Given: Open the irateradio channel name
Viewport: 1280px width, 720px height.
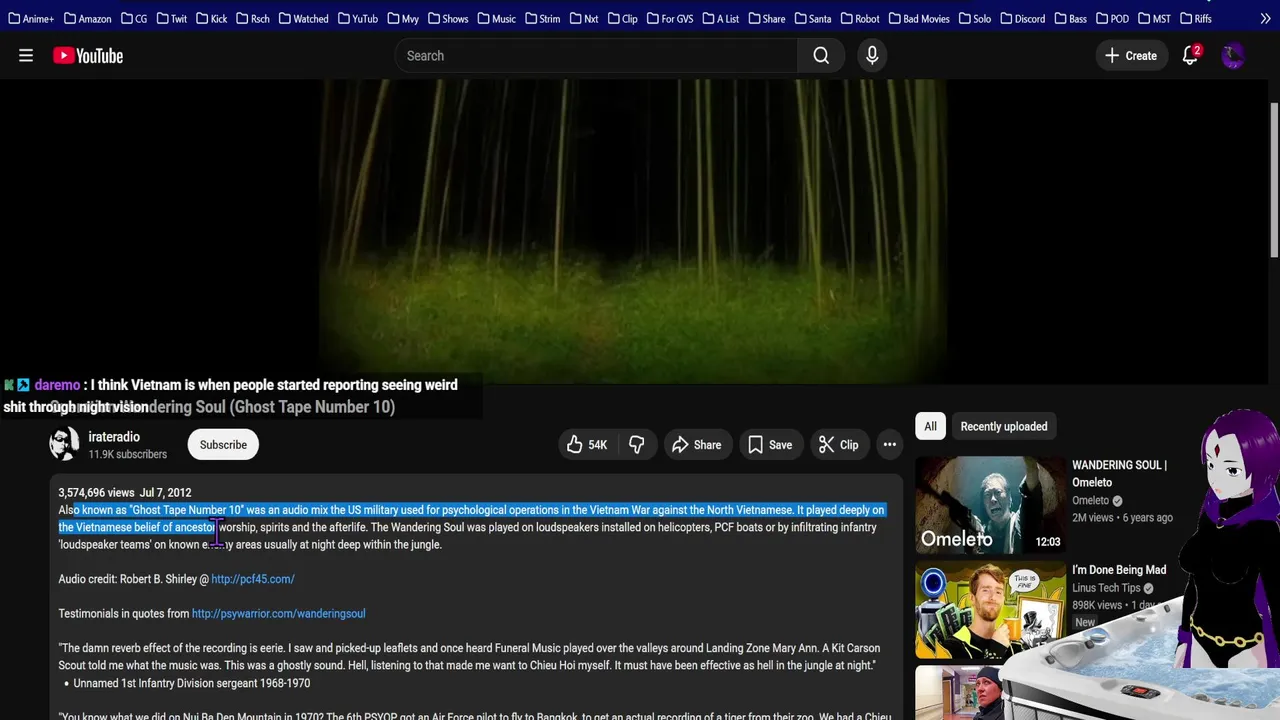Looking at the screenshot, I should (x=114, y=437).
